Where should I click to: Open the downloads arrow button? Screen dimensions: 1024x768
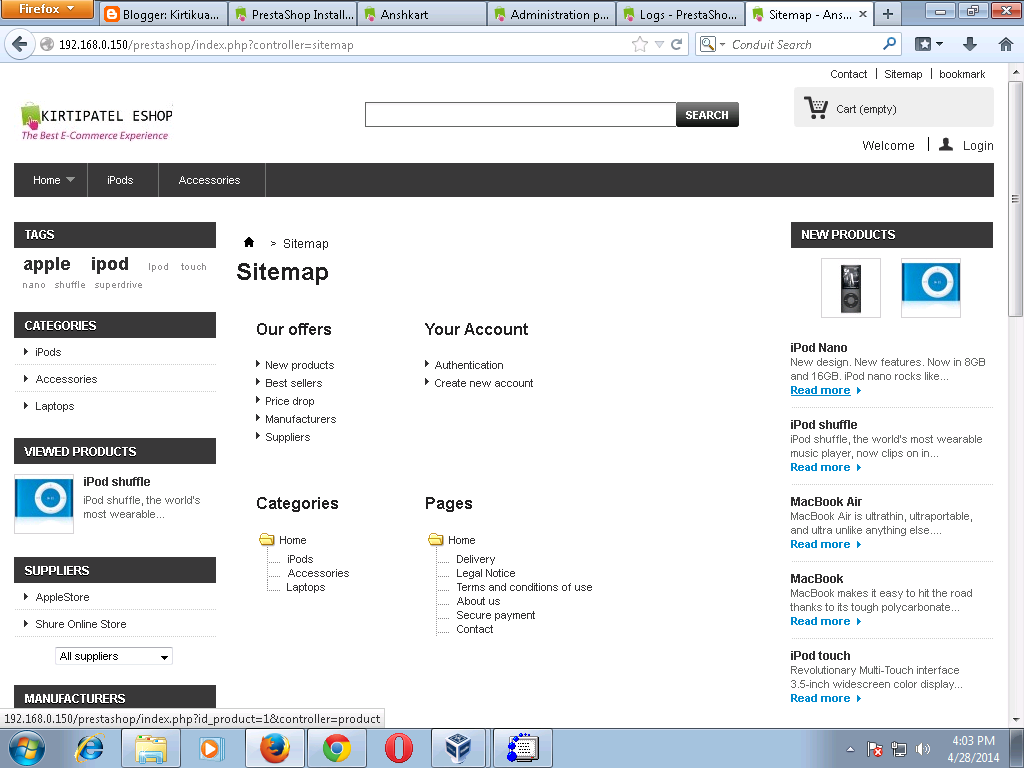tap(970, 44)
